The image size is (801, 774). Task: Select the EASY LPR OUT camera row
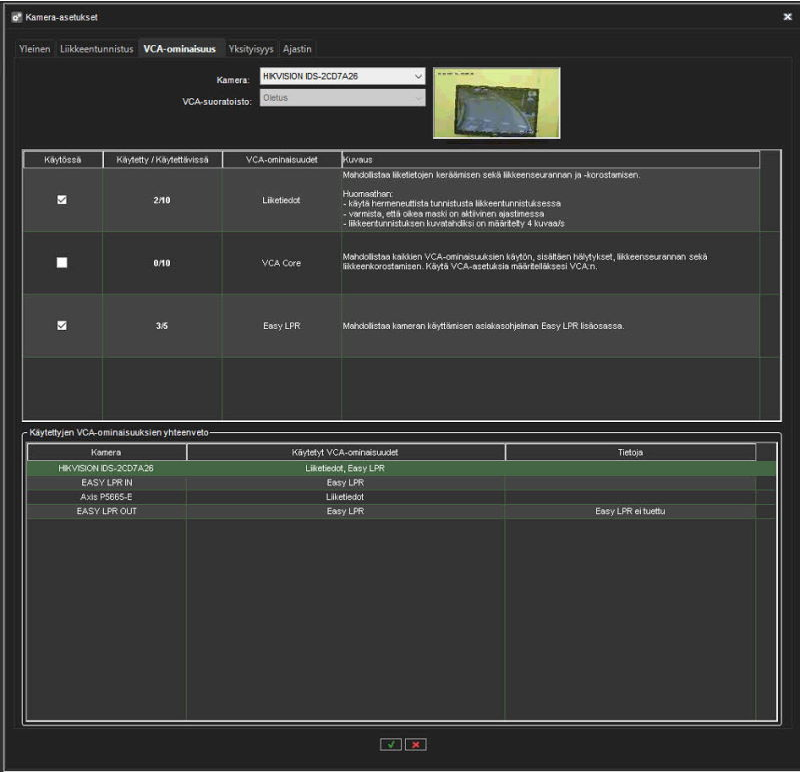(106, 511)
